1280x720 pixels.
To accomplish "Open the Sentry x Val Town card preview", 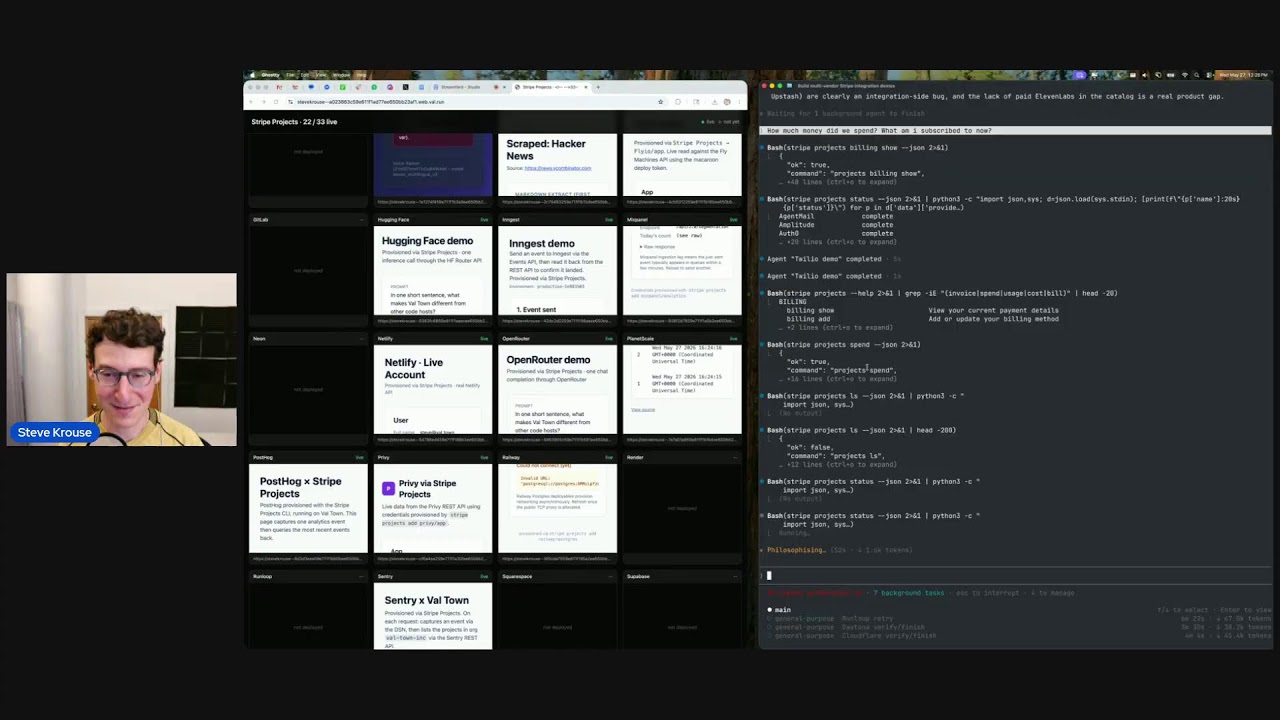I will point(433,616).
